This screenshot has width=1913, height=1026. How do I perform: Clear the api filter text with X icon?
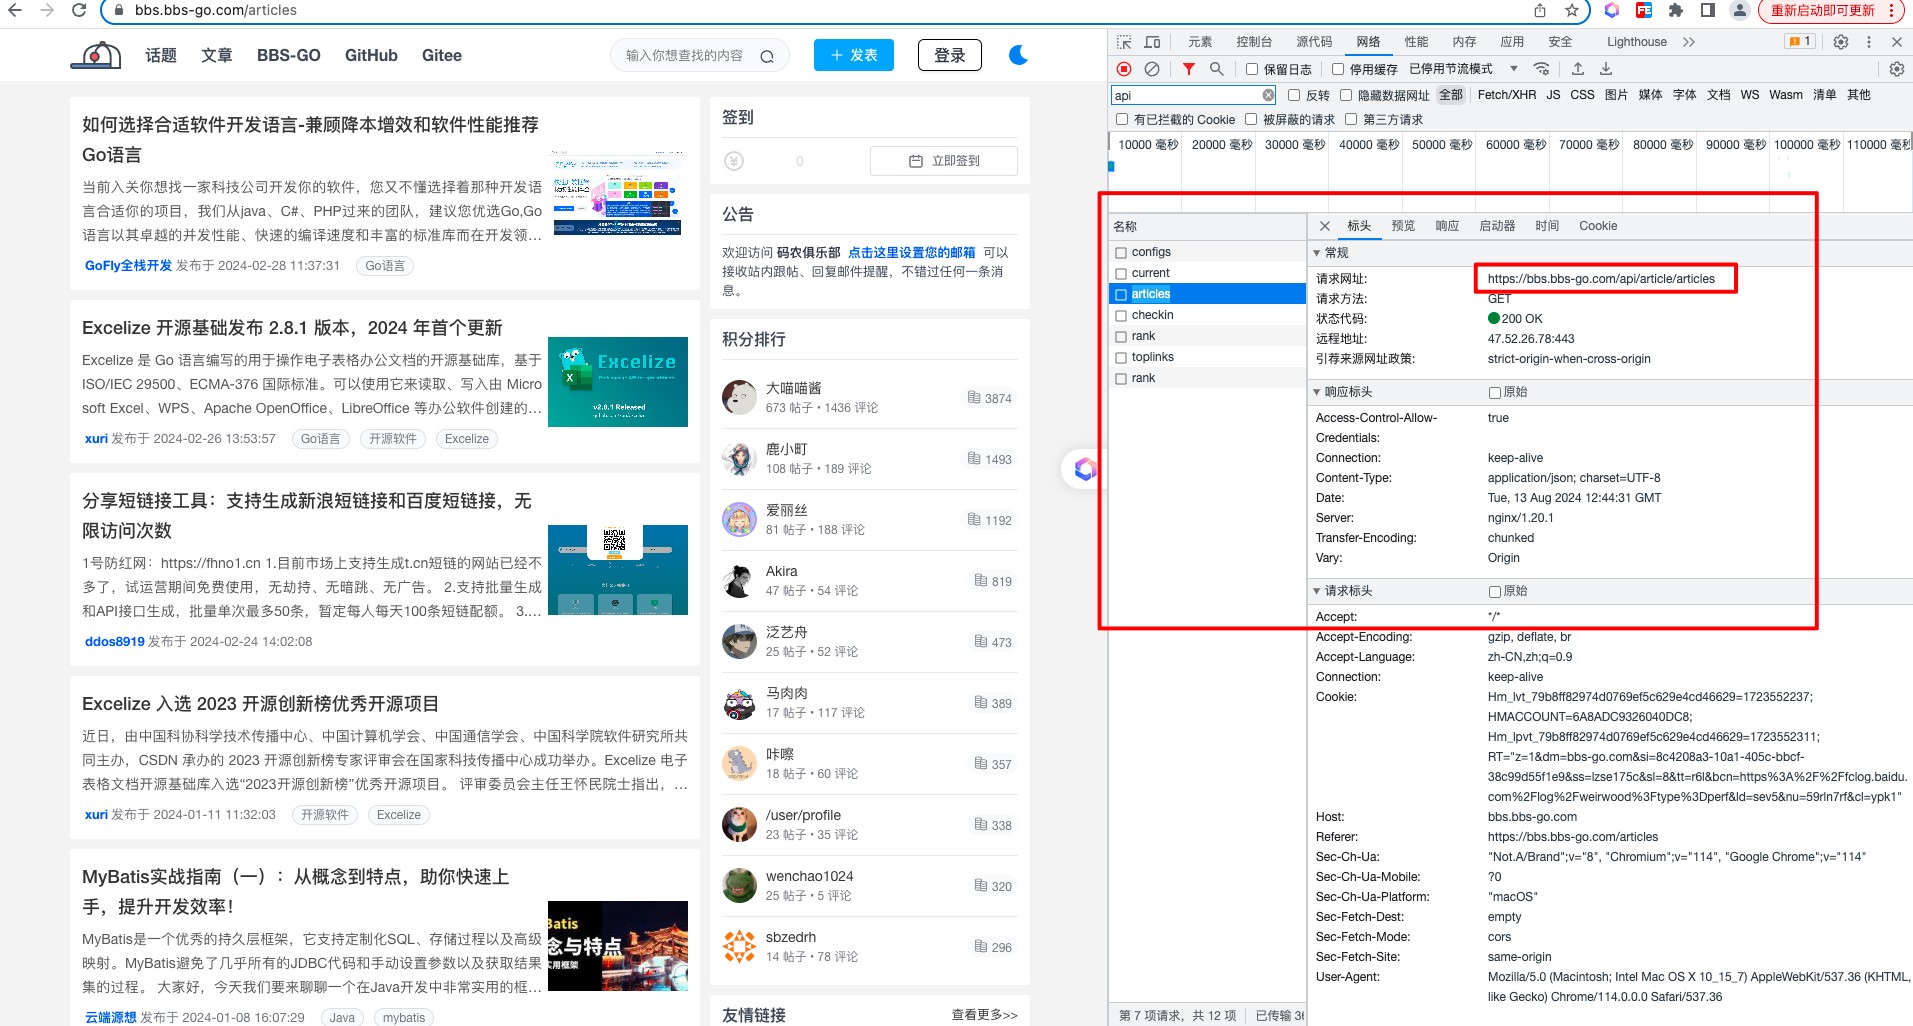1268,95
